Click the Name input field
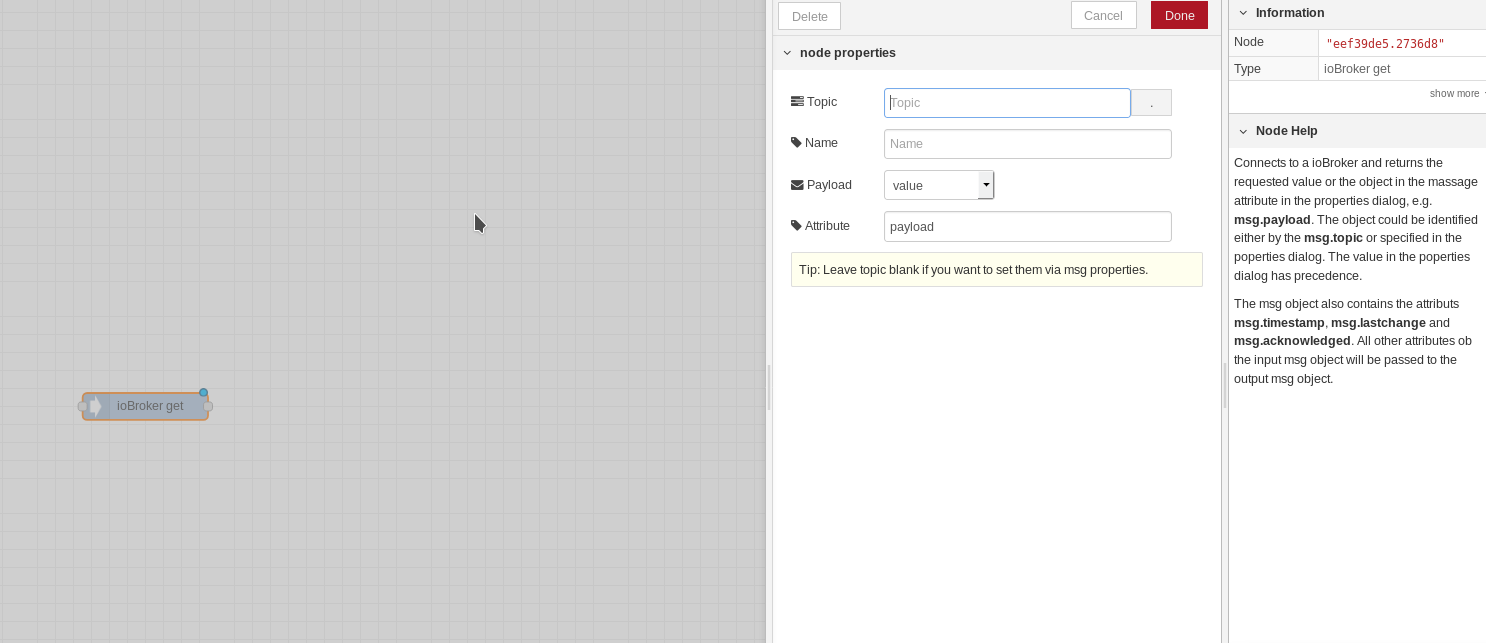 (1027, 144)
